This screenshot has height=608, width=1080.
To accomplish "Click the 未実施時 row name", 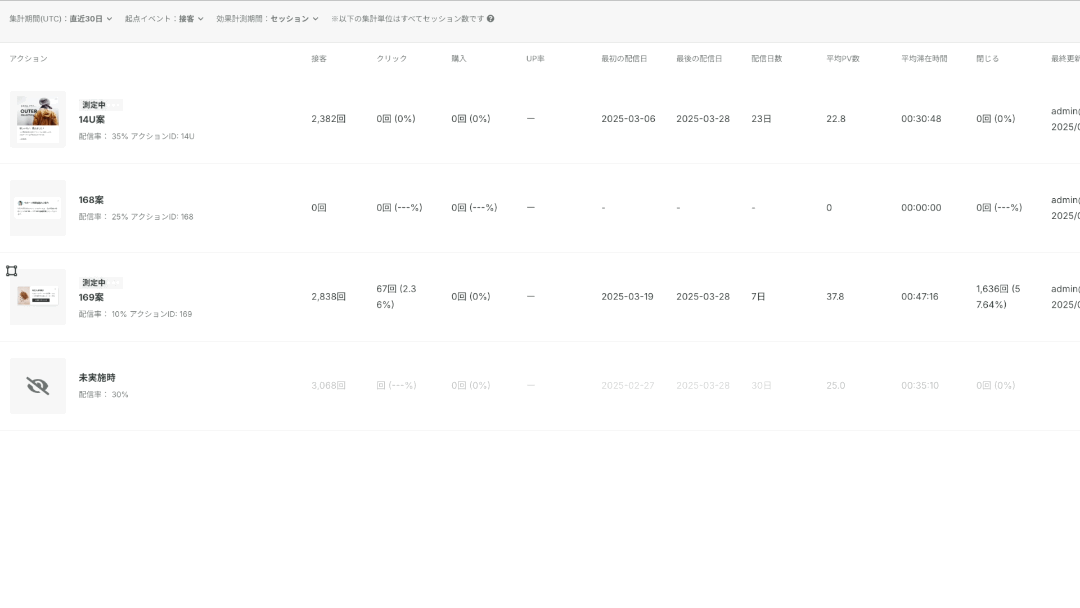I will pos(97,377).
